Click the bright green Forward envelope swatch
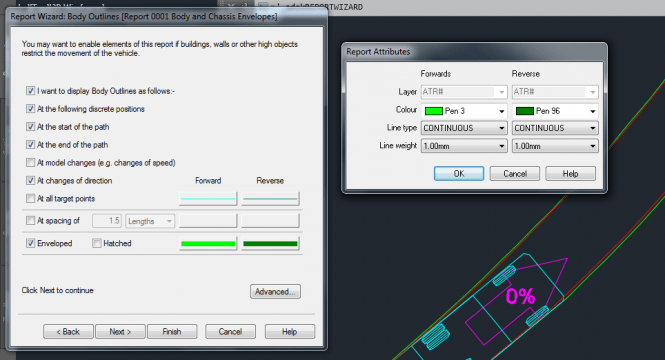665x360 pixels. pos(208,244)
